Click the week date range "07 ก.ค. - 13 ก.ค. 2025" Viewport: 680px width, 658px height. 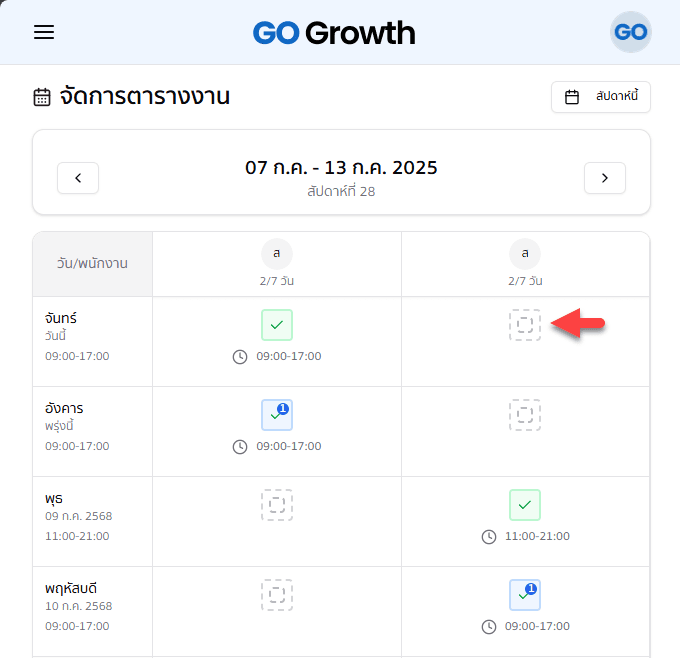tap(341, 168)
